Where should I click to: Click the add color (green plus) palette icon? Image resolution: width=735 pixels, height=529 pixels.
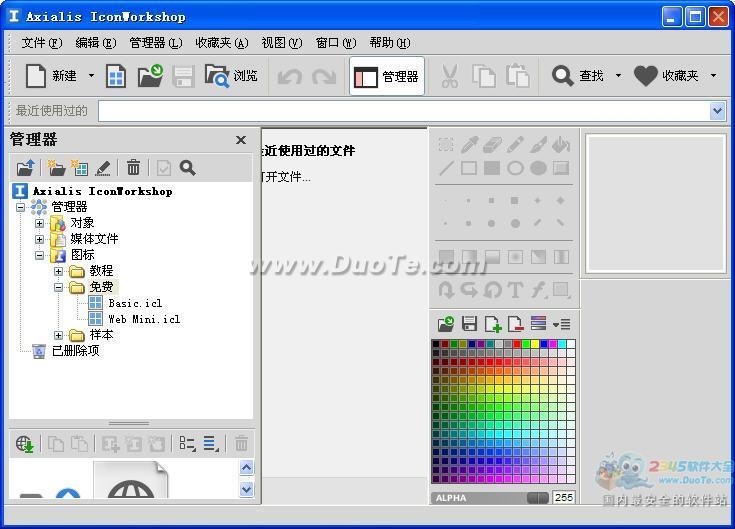(493, 324)
